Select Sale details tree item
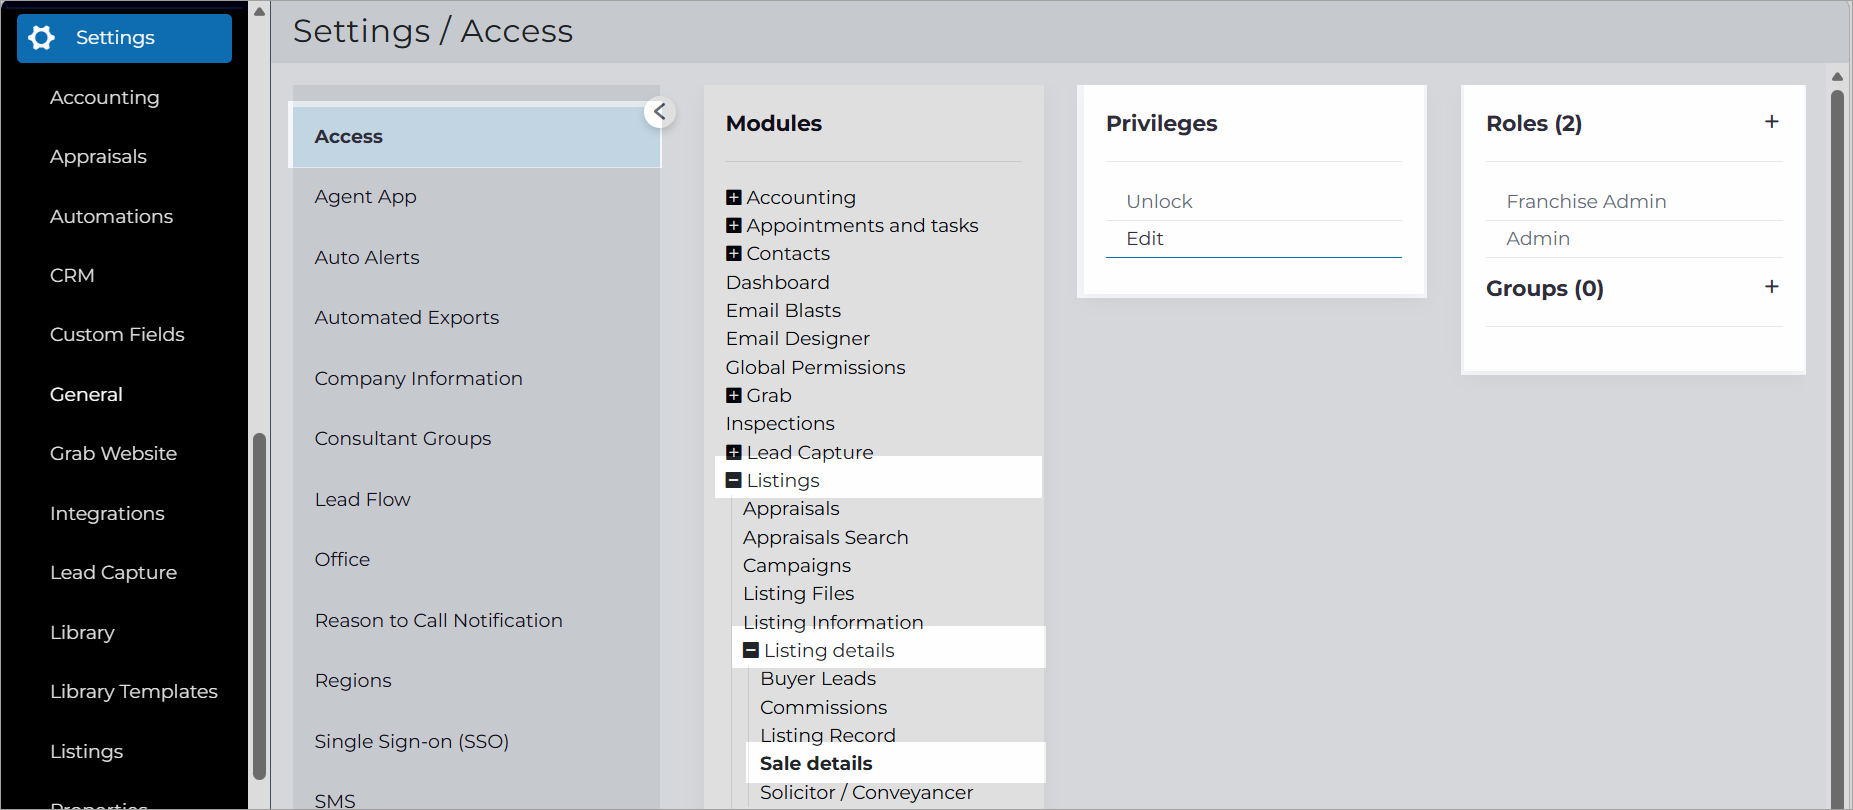 pyautogui.click(x=816, y=764)
